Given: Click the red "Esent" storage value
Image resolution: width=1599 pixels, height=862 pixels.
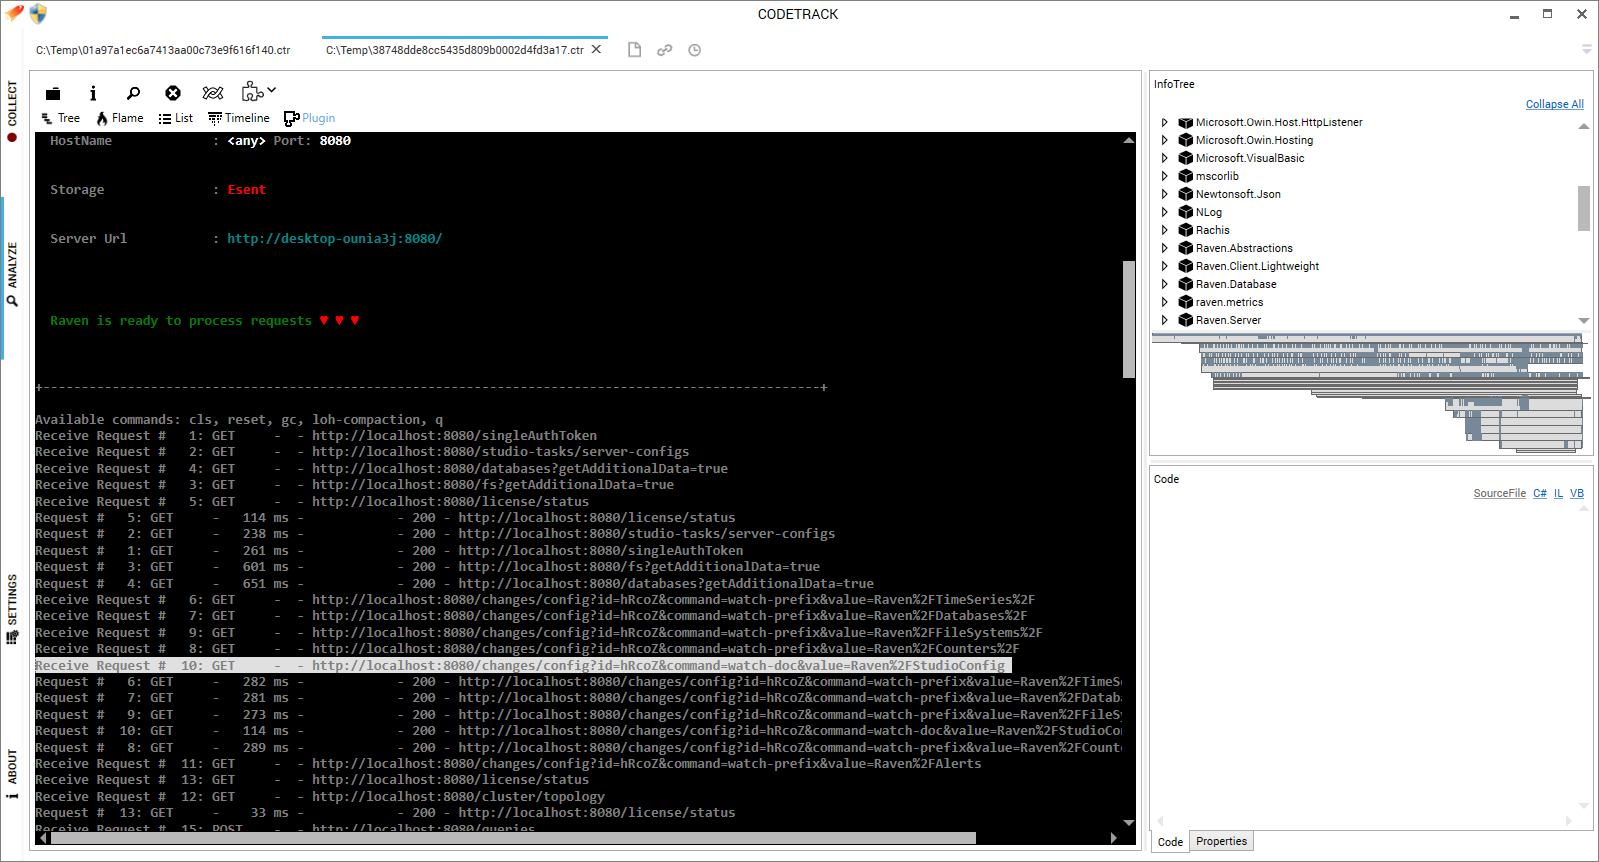Looking at the screenshot, I should click(x=246, y=189).
